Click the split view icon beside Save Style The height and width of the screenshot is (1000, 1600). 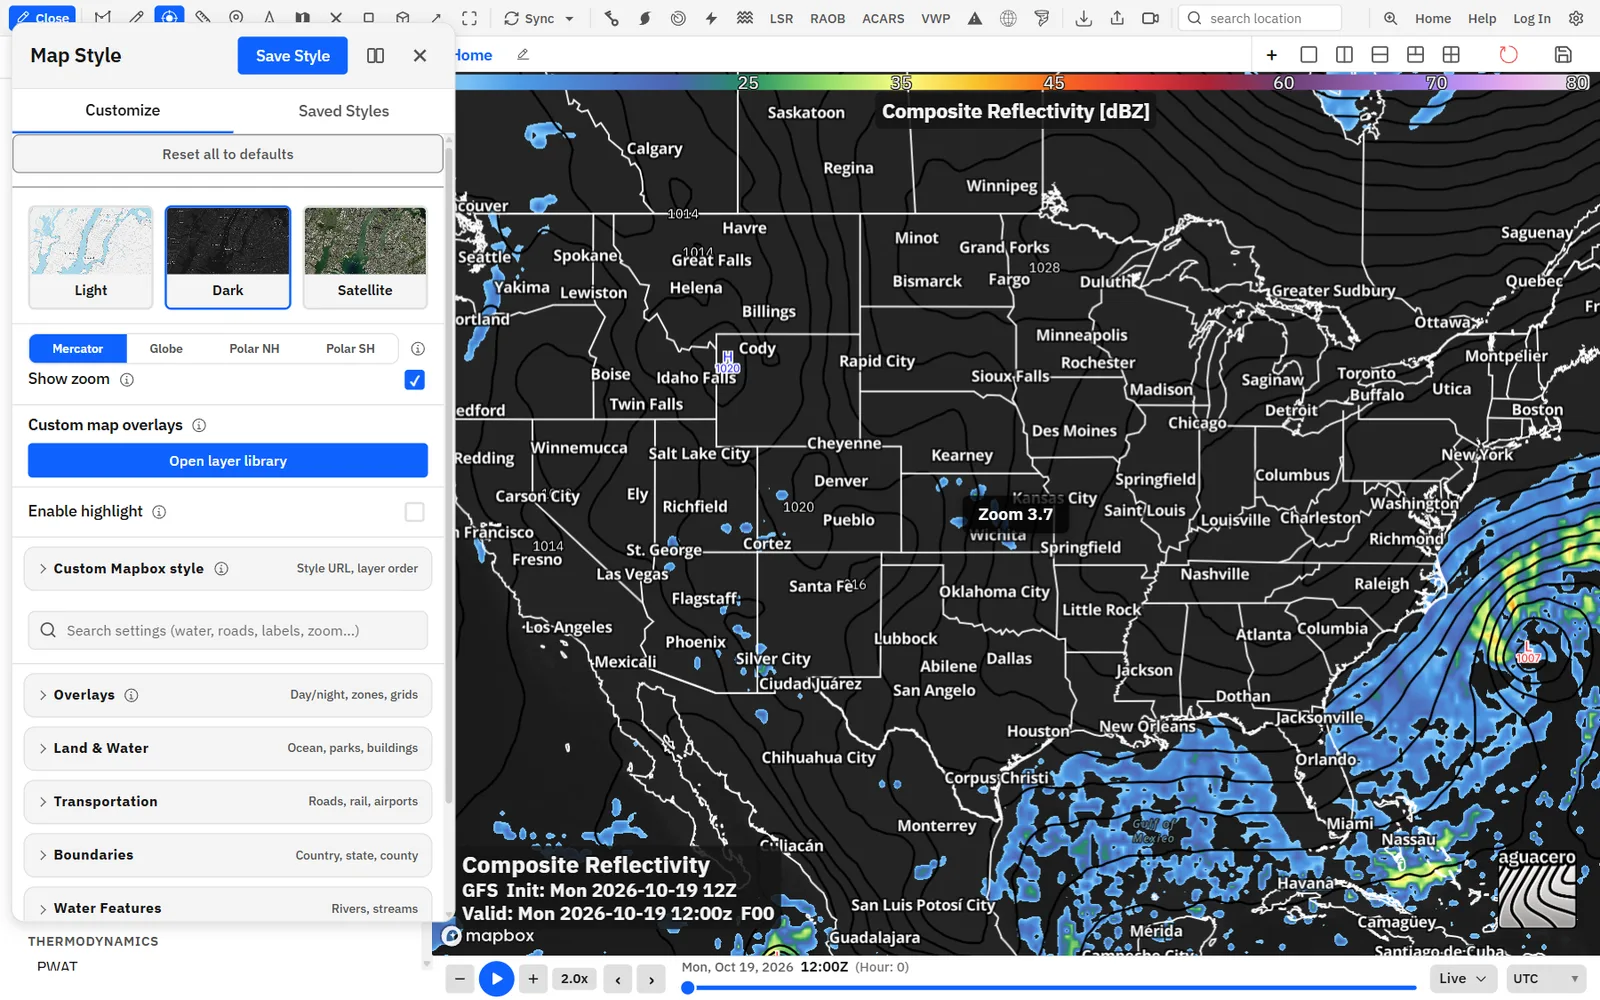[375, 56]
